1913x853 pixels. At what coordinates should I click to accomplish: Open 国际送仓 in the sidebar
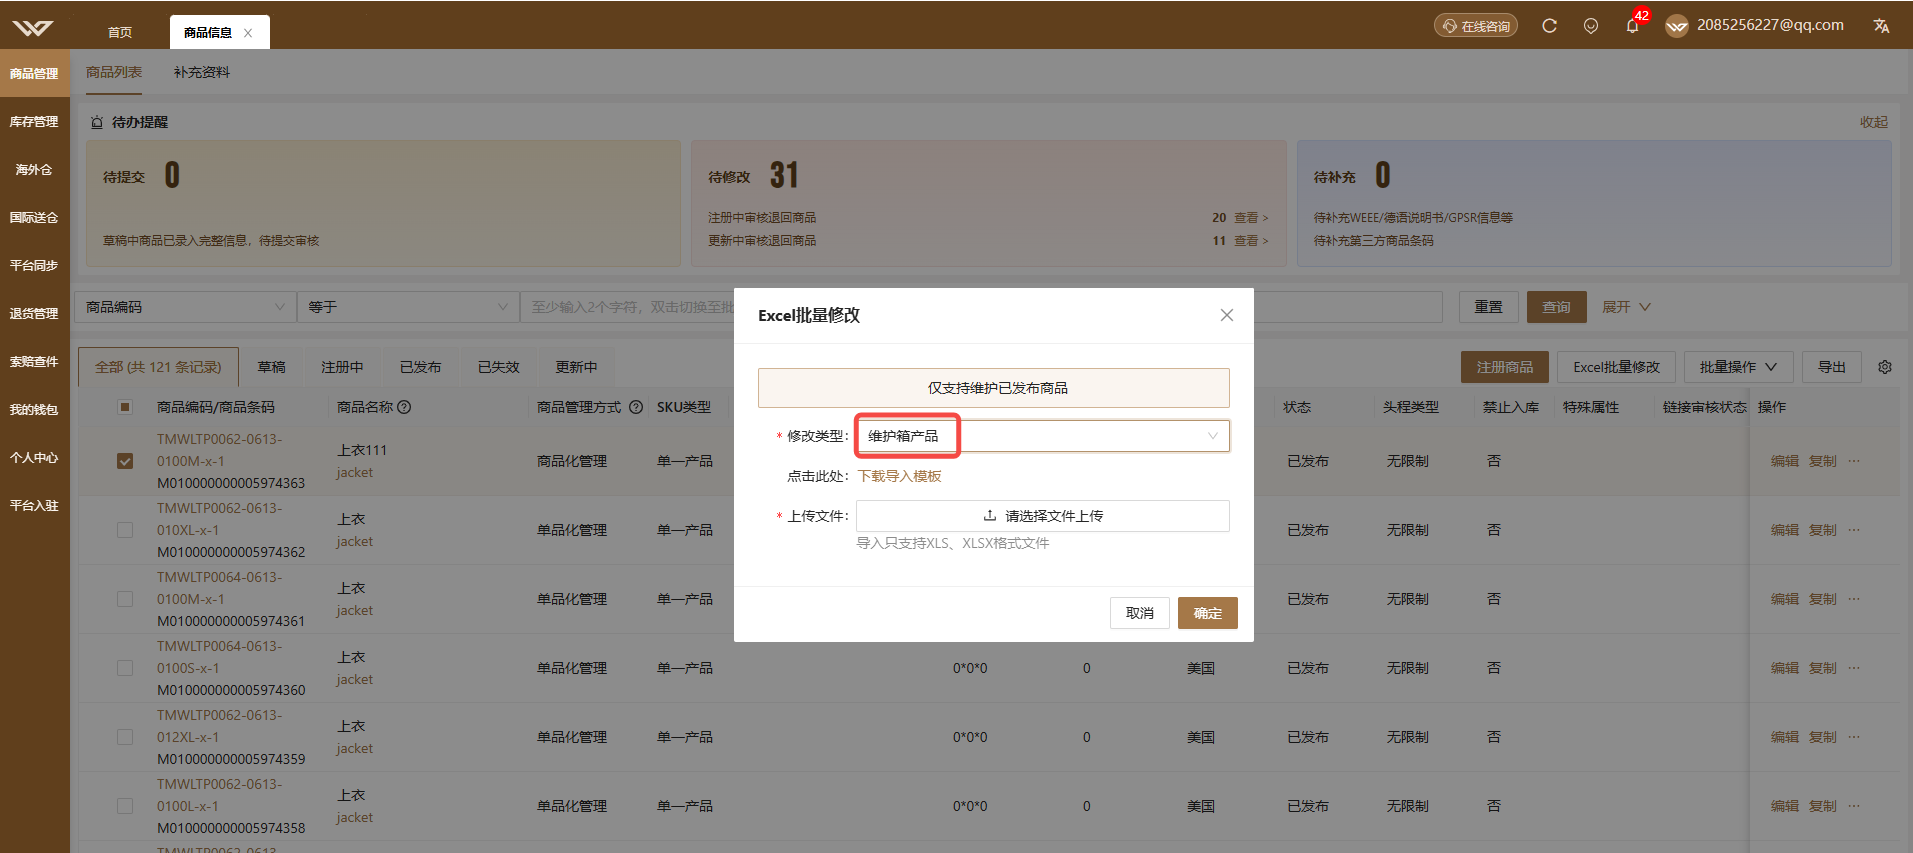click(34, 218)
